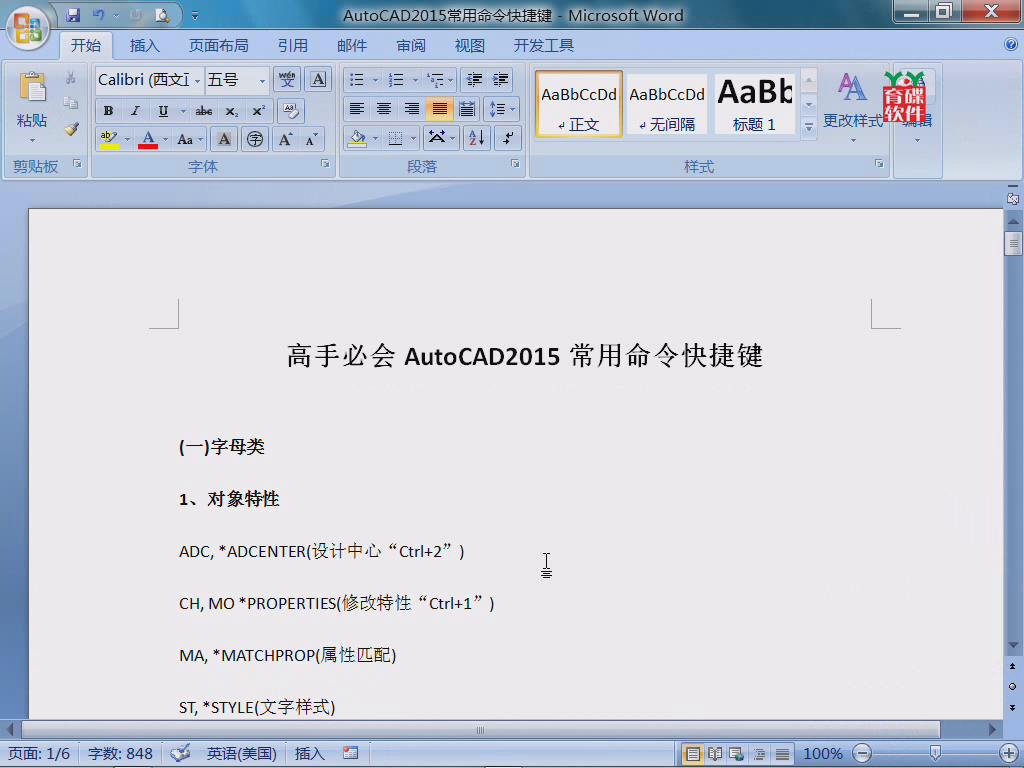
Task: Apply character shading
Action: click(224, 139)
